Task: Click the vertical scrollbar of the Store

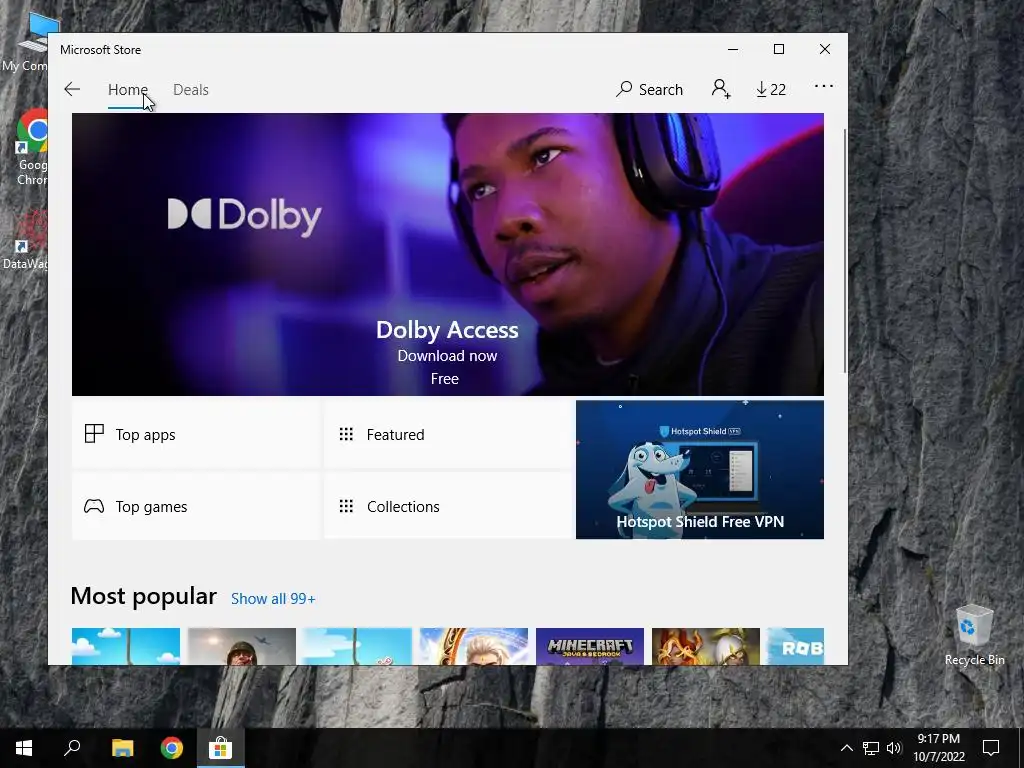Action: coord(845,251)
